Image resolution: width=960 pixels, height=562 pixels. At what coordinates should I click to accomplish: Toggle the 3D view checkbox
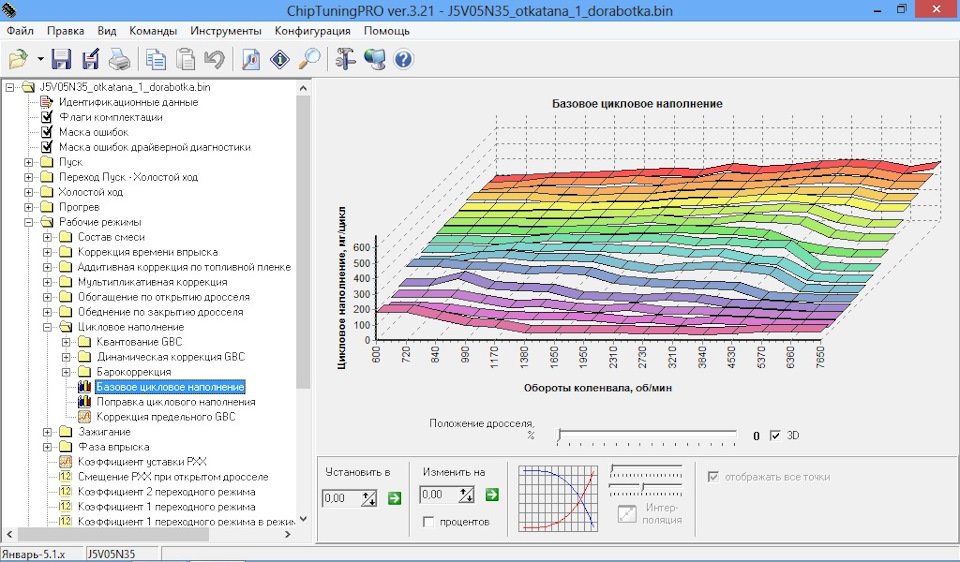pyautogui.click(x=776, y=436)
